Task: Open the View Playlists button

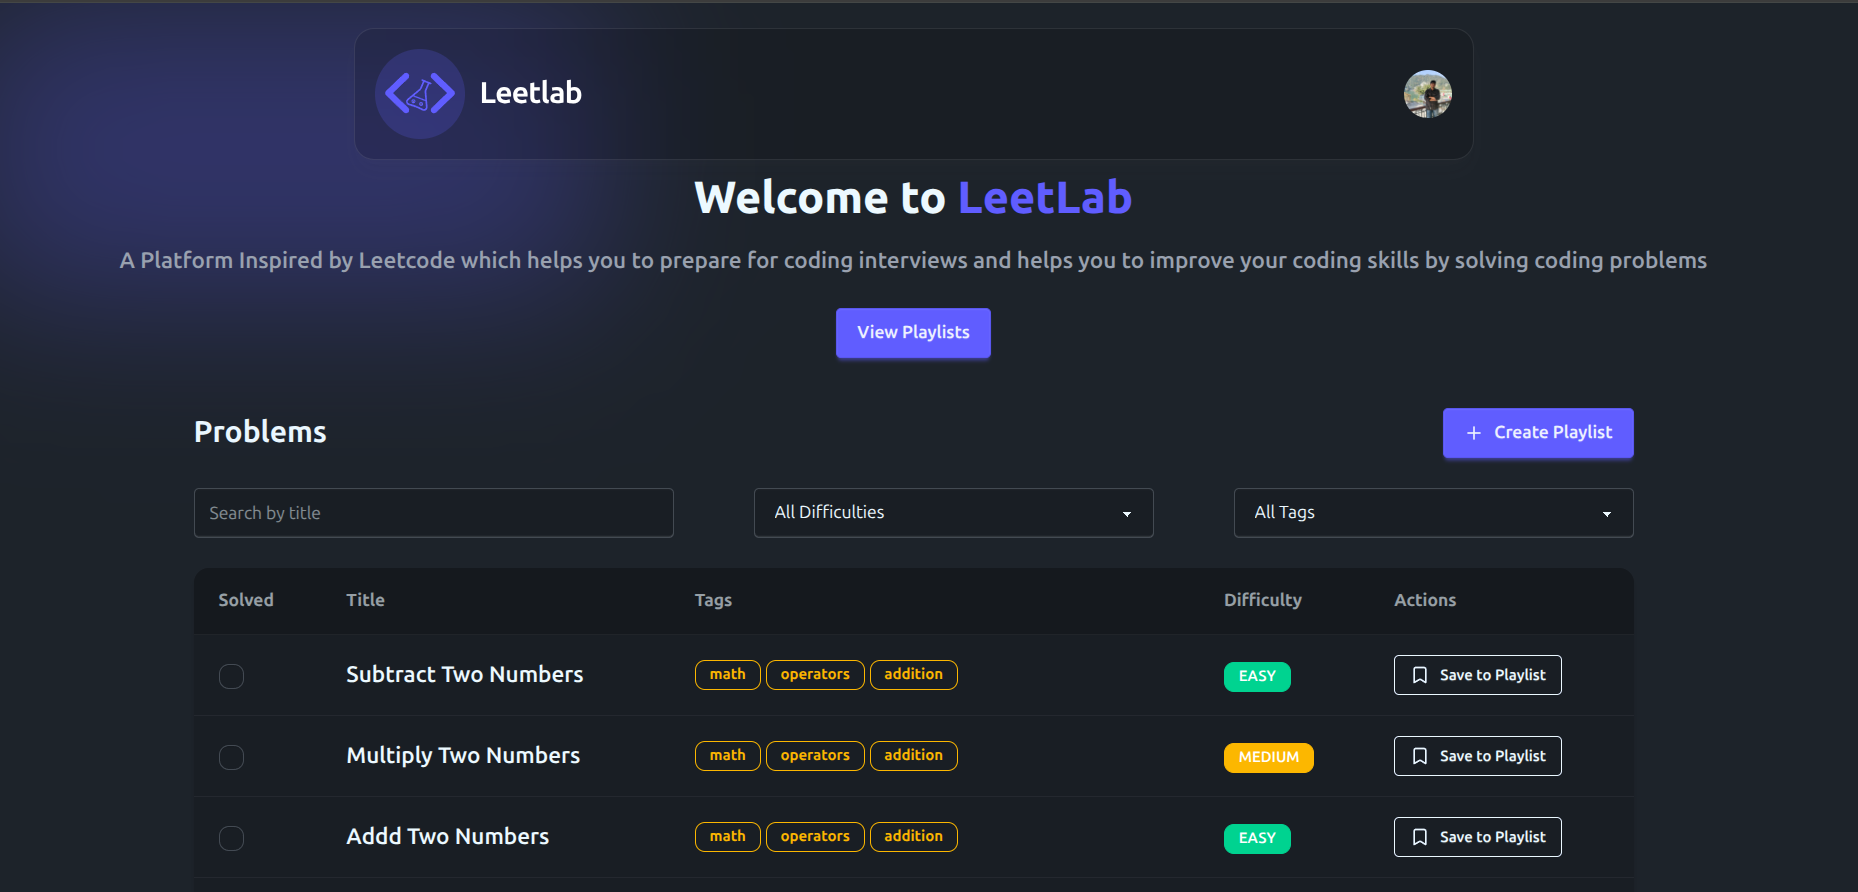Action: [913, 333]
